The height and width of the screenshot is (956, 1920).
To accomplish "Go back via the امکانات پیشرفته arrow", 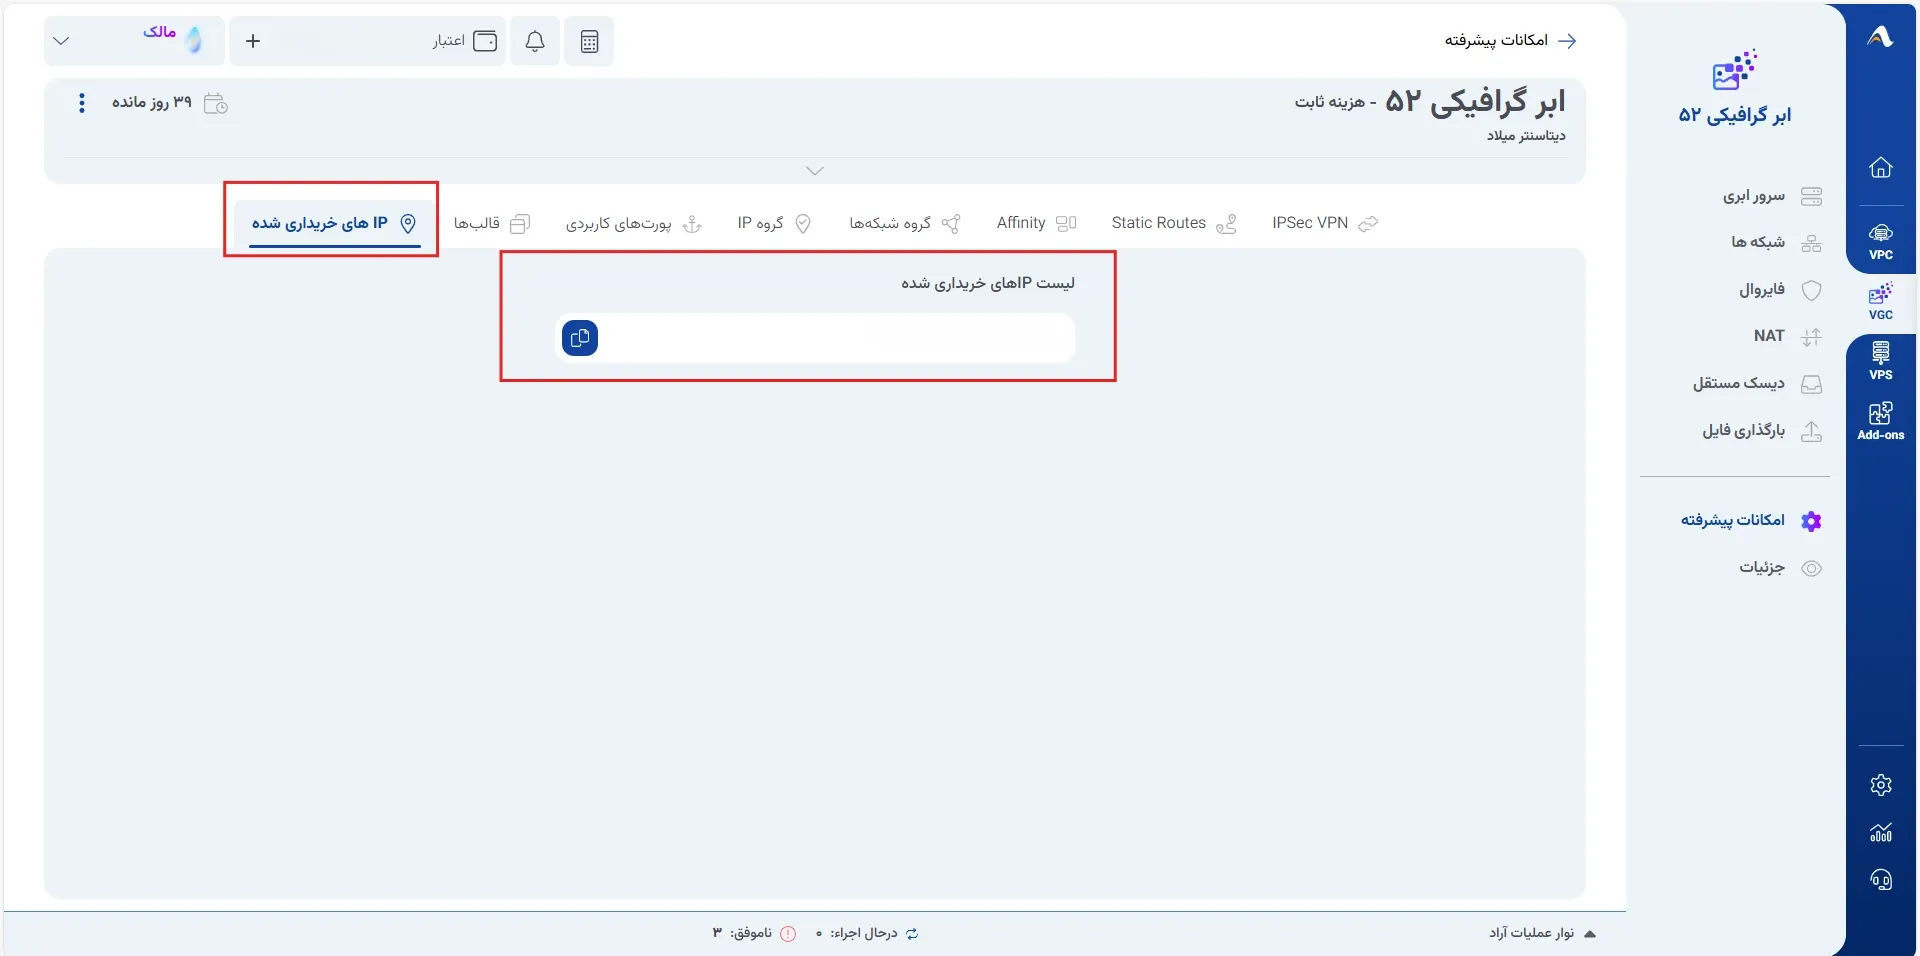I will (1567, 41).
